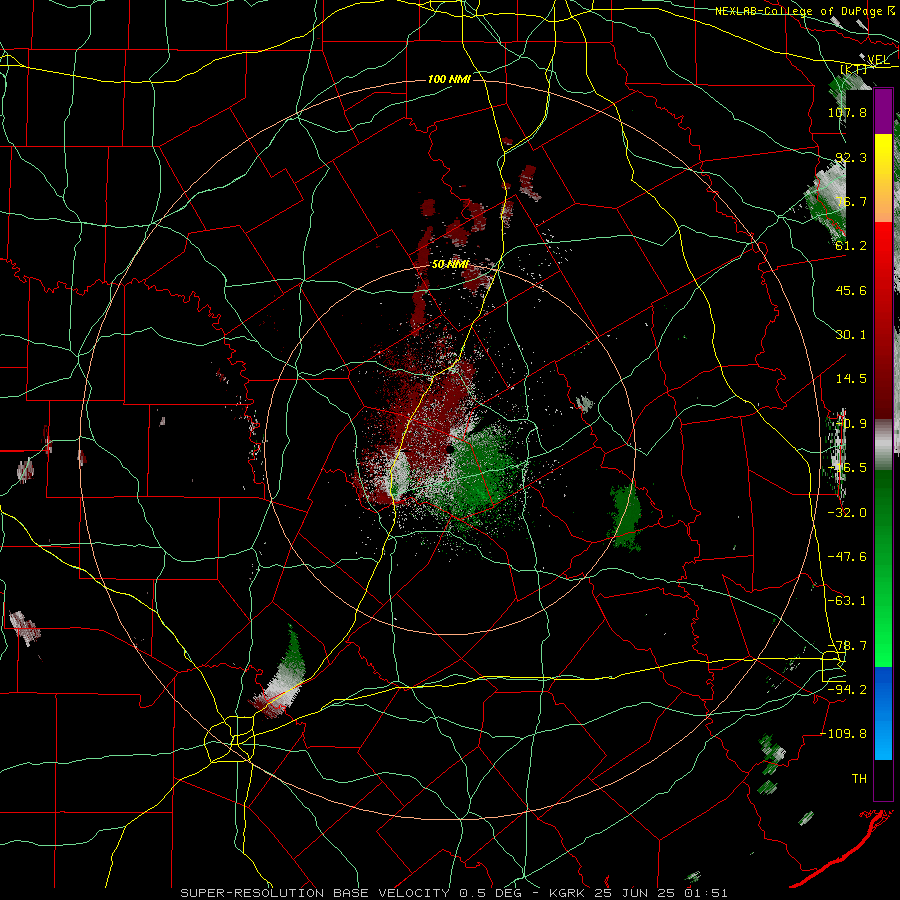Select the -47.6 velocity scale value

(x=847, y=557)
